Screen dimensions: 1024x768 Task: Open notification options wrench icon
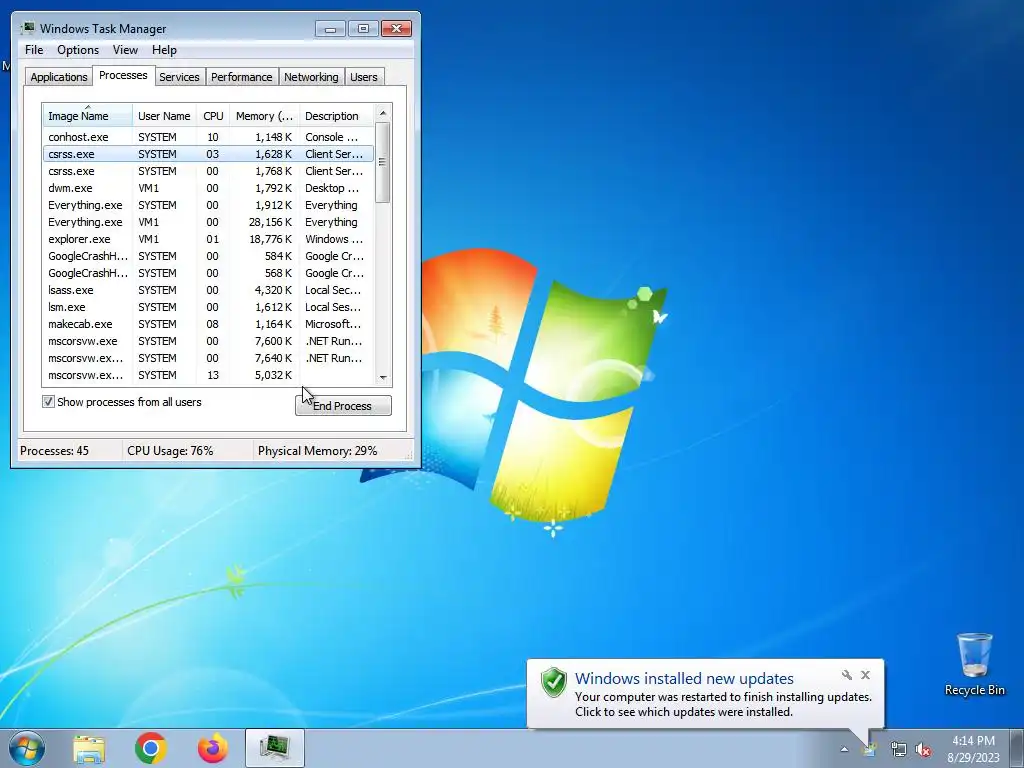tap(846, 675)
